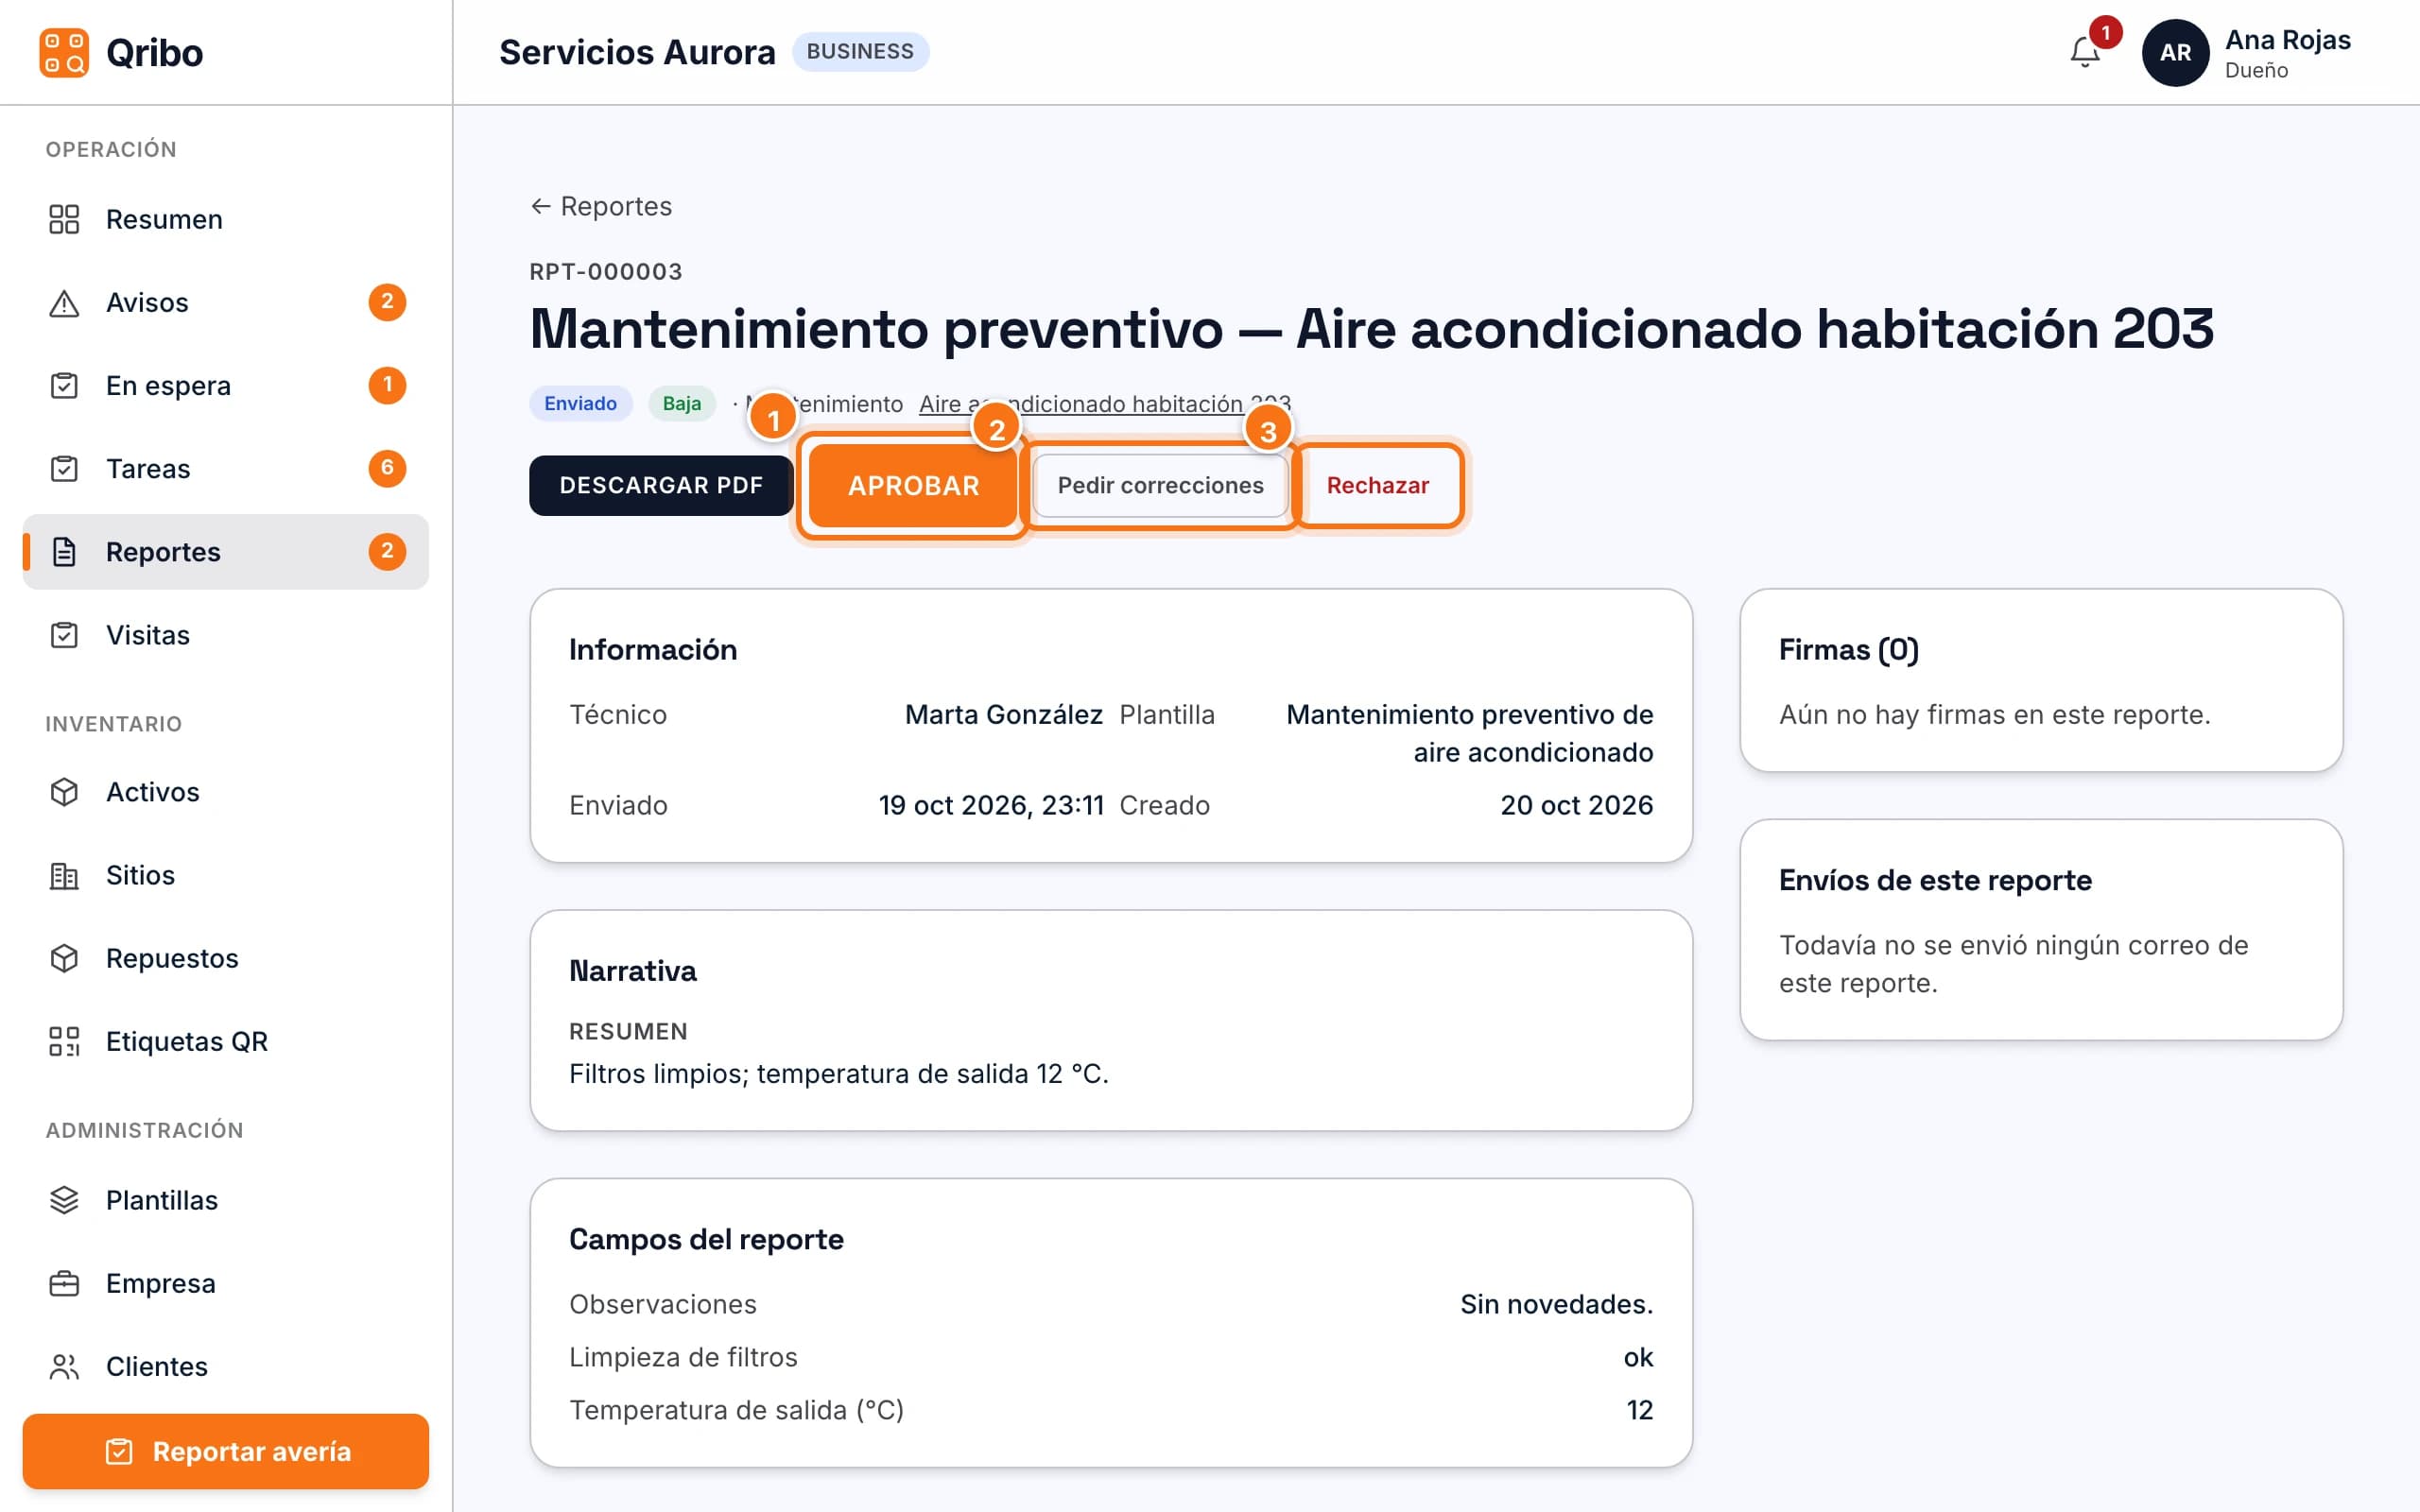Click the En espera badge showing 1

tap(387, 384)
